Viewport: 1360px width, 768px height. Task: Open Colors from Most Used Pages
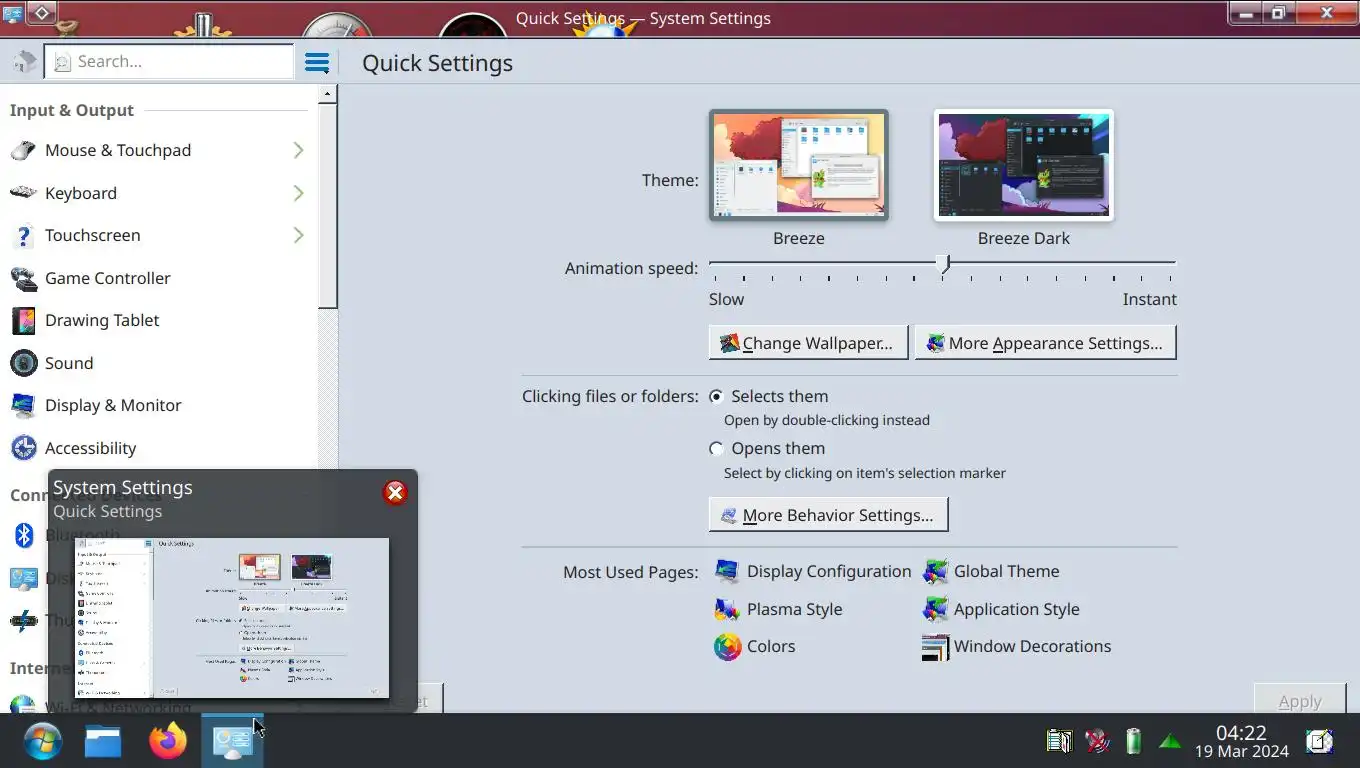[x=755, y=646]
